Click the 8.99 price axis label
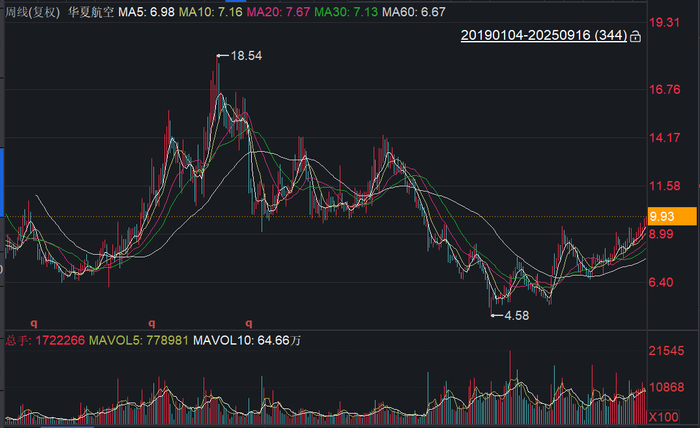This screenshot has height=428, width=700. click(x=661, y=234)
